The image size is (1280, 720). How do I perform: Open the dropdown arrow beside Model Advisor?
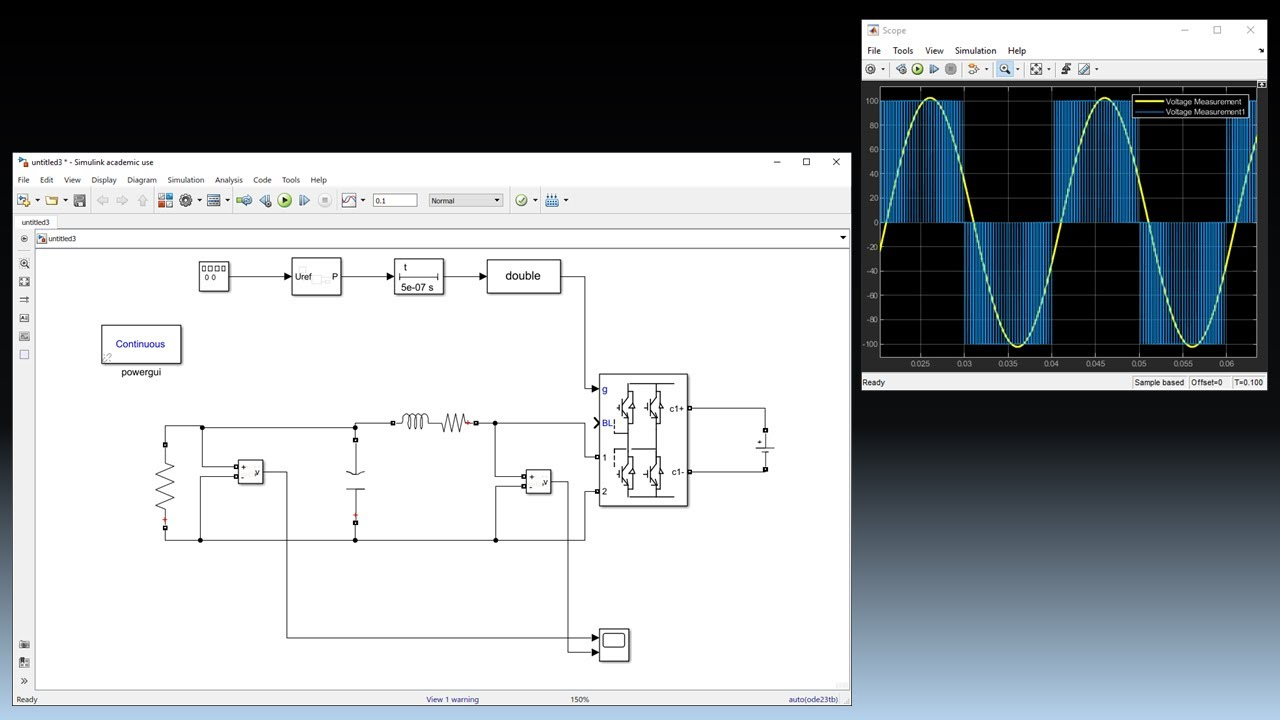[x=535, y=200]
